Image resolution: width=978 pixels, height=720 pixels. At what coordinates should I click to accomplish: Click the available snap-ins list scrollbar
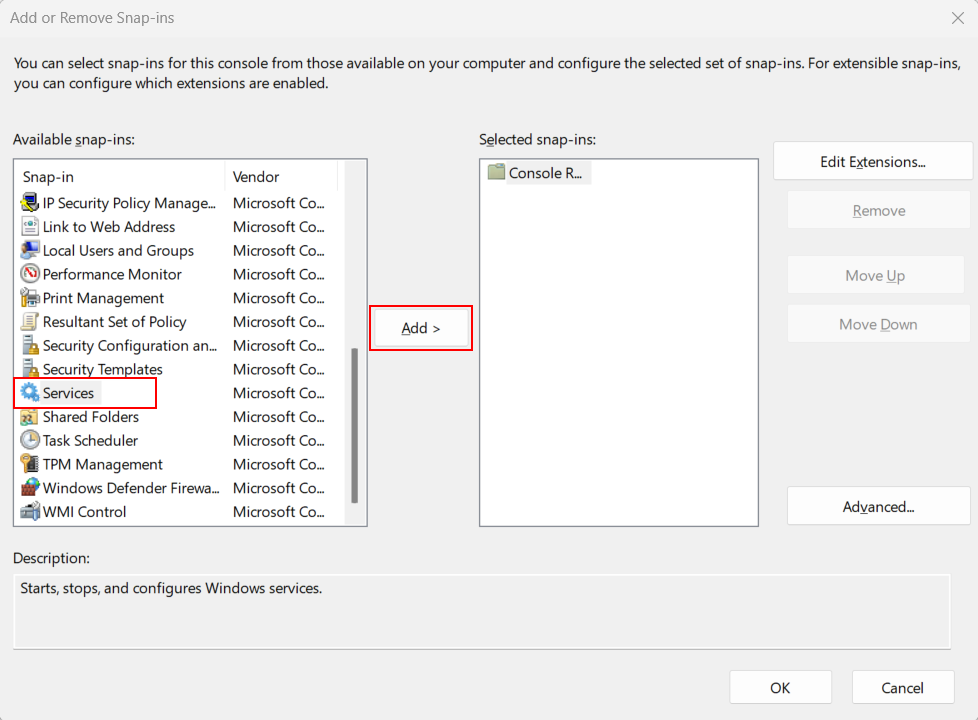[x=355, y=426]
